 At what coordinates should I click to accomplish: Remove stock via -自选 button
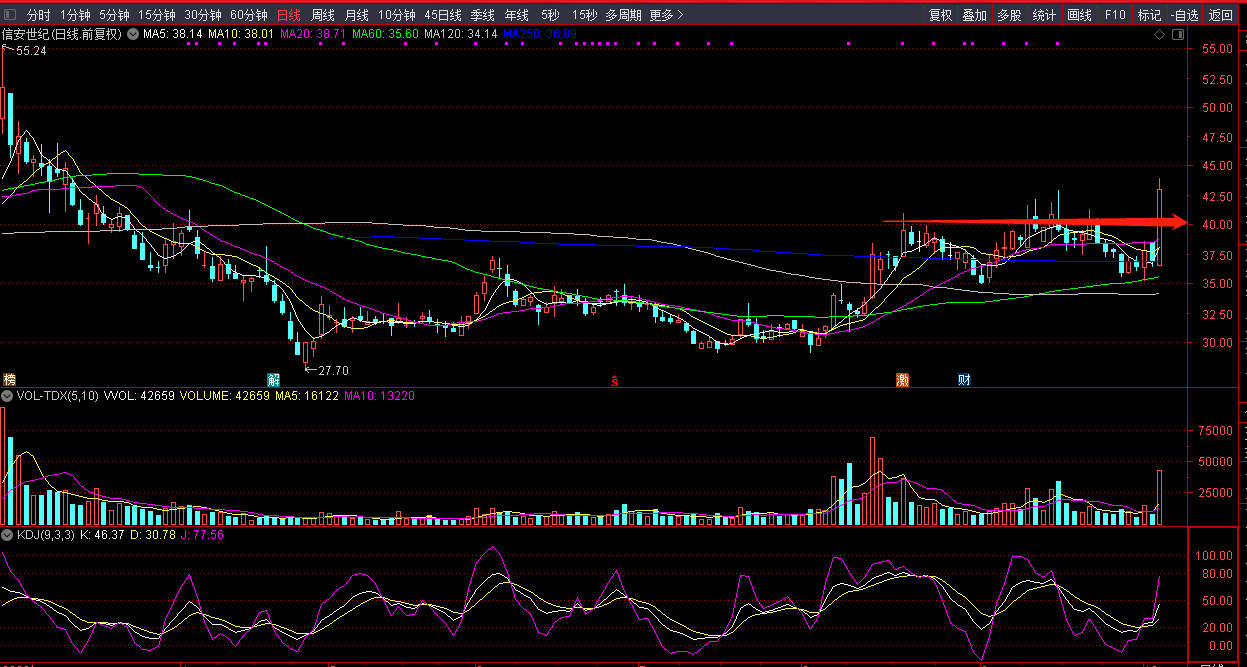tap(1184, 15)
